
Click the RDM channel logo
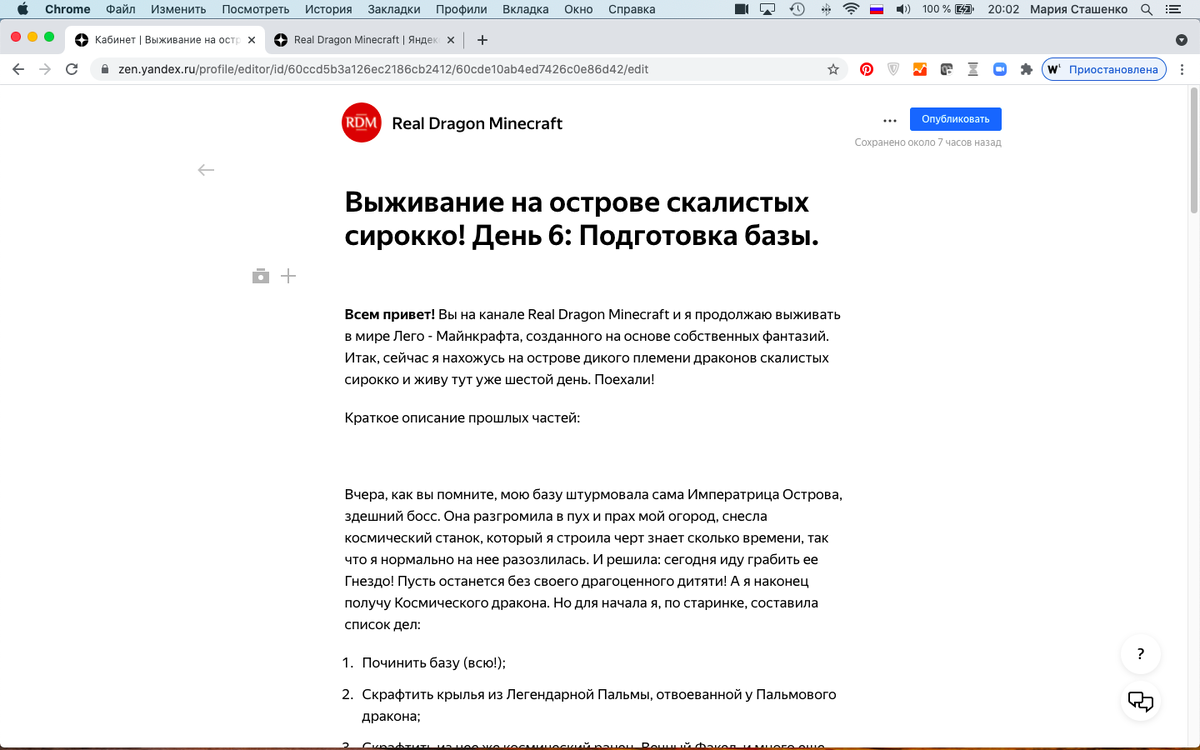pos(361,123)
